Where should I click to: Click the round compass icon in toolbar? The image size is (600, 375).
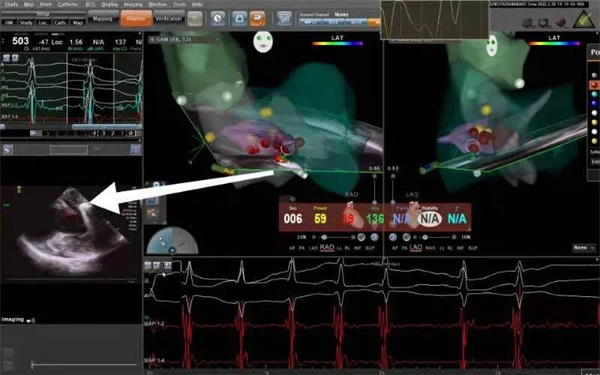pyautogui.click(x=218, y=18)
